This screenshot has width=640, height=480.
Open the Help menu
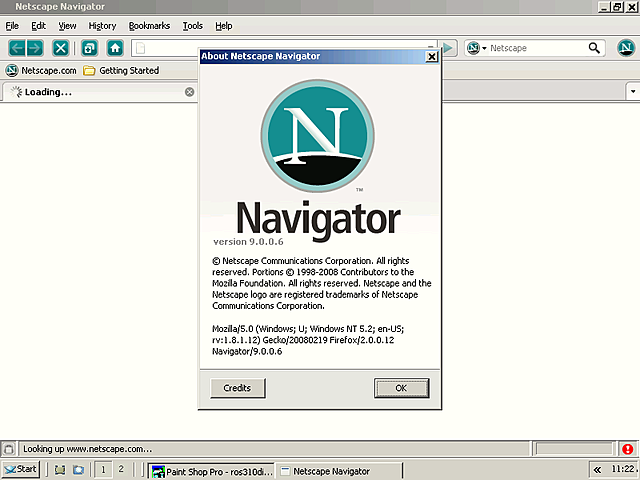[224, 26]
